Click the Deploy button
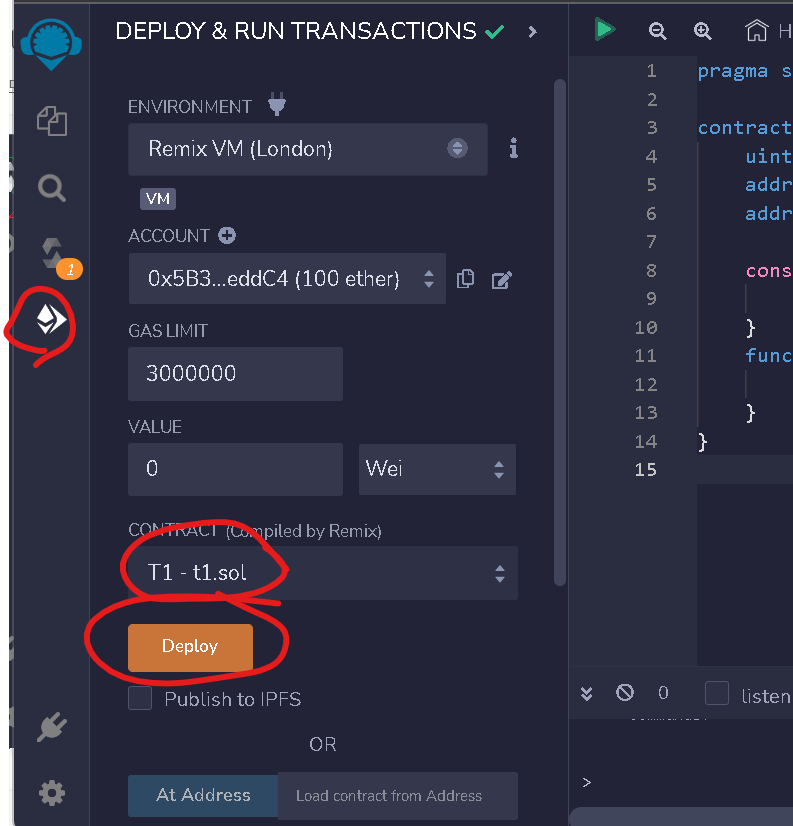The image size is (793, 826). tap(190, 647)
